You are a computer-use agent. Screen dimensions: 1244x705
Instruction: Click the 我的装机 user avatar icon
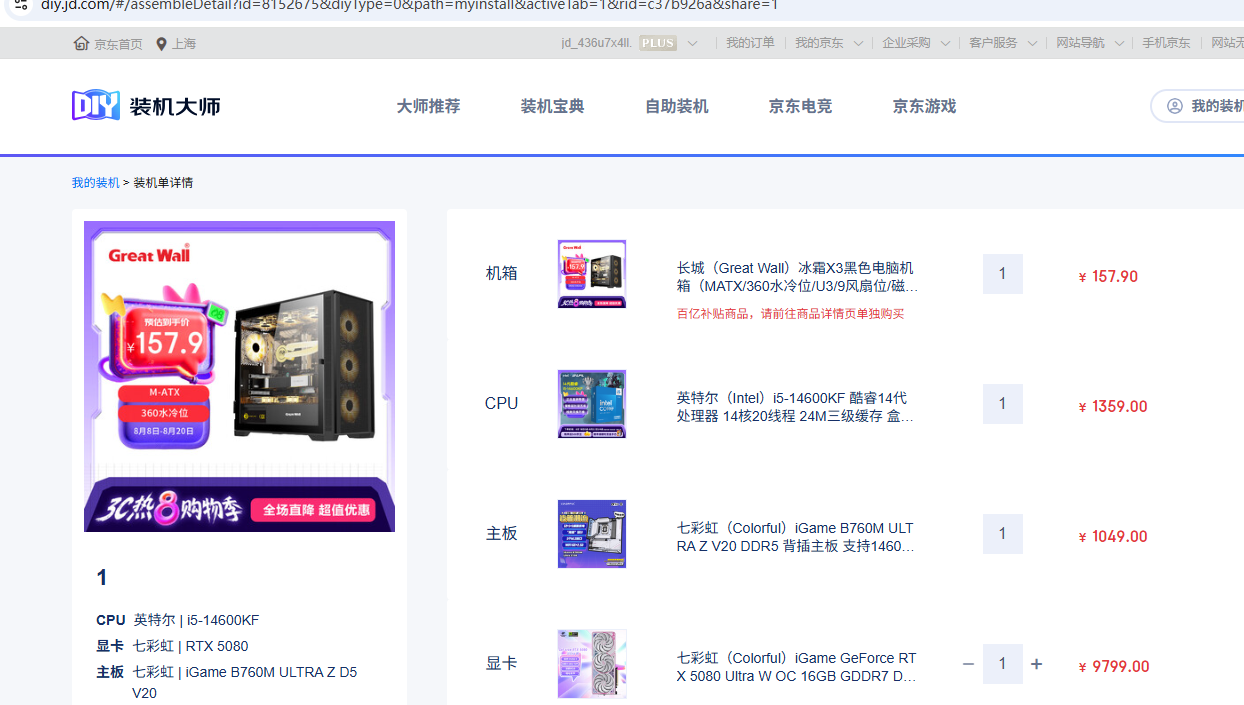pos(1175,106)
